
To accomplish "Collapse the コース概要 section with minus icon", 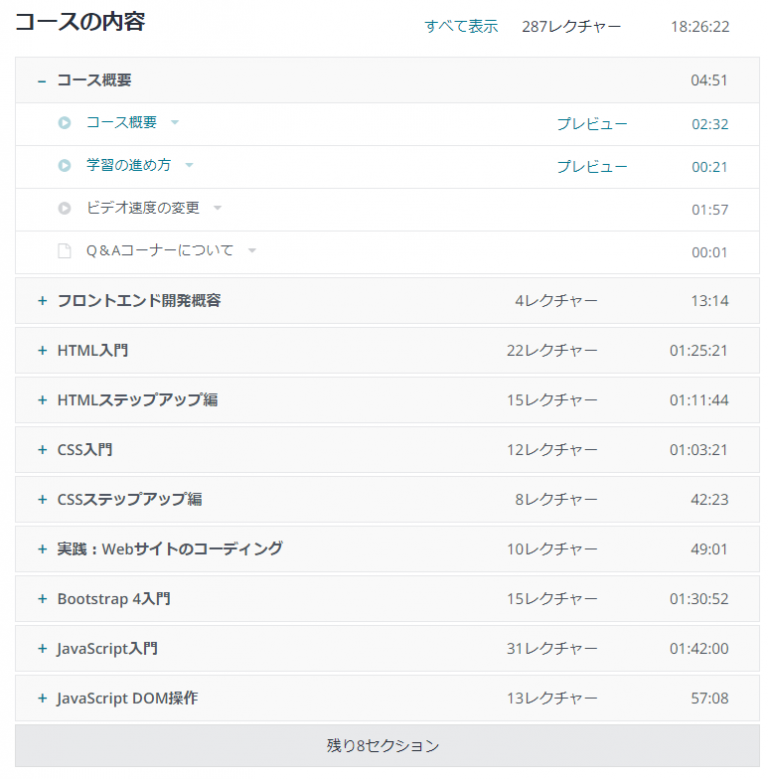I will 42,81.
